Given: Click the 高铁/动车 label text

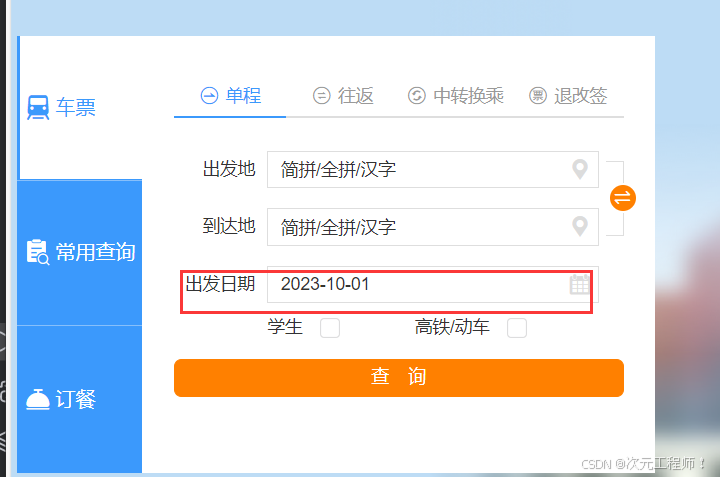Looking at the screenshot, I should (452, 327).
